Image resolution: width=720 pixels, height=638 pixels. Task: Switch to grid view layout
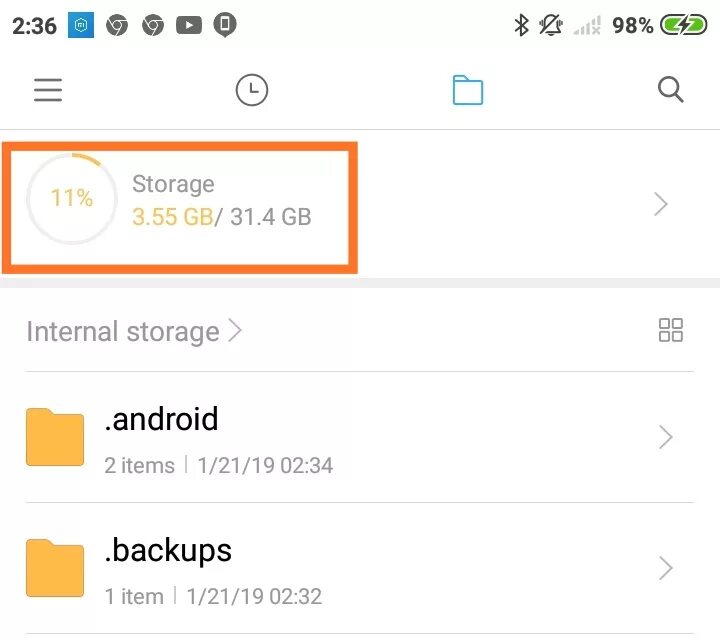pyautogui.click(x=670, y=330)
